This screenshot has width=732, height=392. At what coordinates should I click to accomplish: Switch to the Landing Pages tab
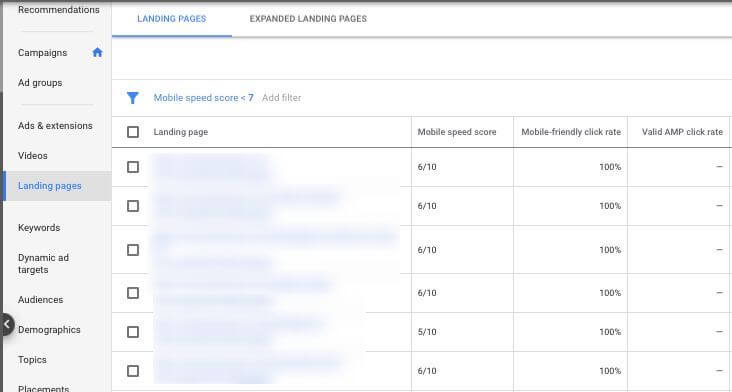click(x=172, y=19)
